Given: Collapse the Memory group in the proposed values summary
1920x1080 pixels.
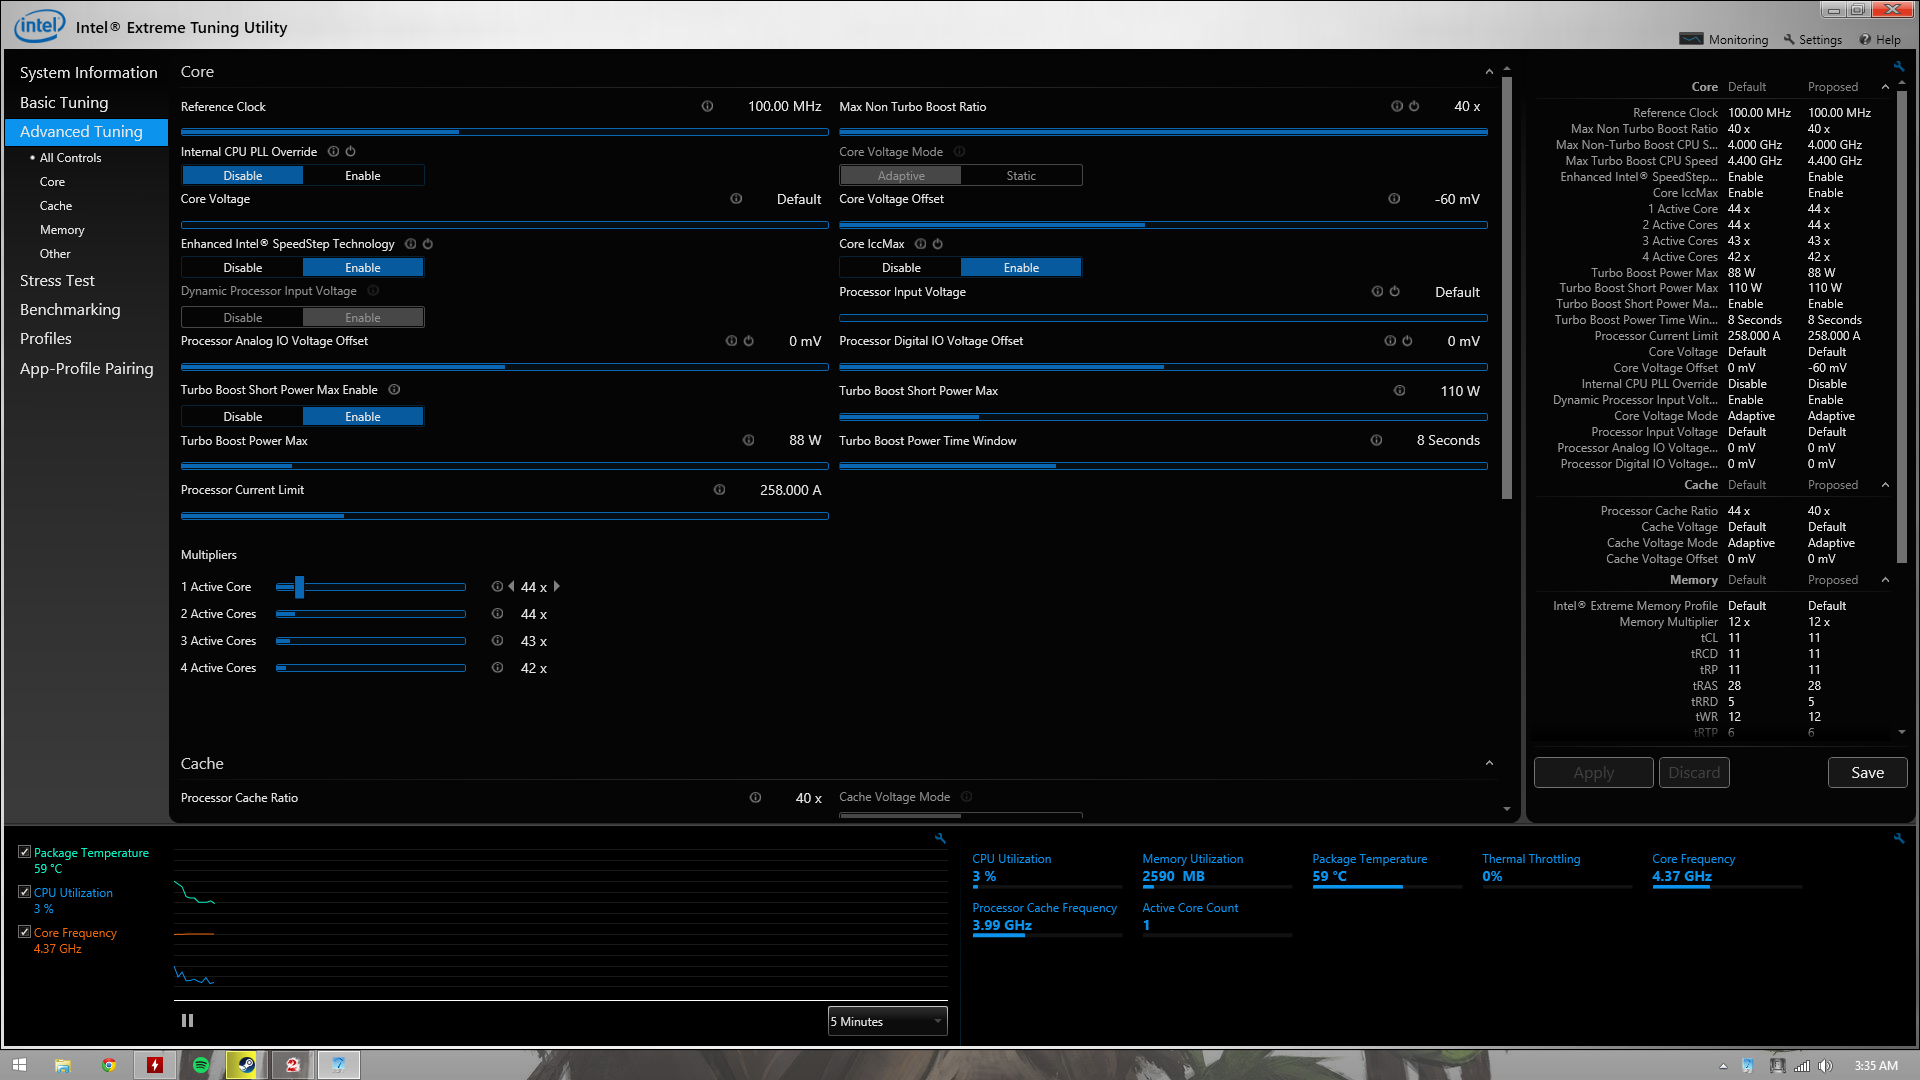Looking at the screenshot, I should (x=1885, y=580).
